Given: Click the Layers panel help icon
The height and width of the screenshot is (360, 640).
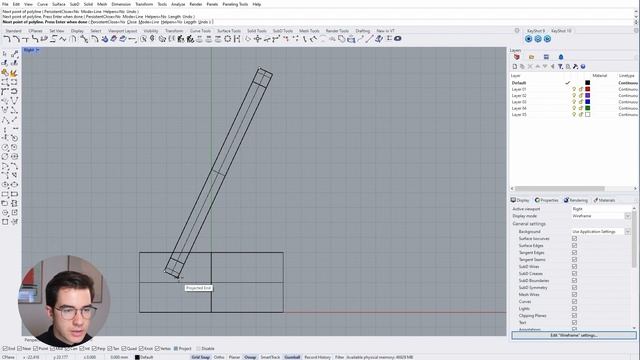Looking at the screenshot, I should [583, 67].
